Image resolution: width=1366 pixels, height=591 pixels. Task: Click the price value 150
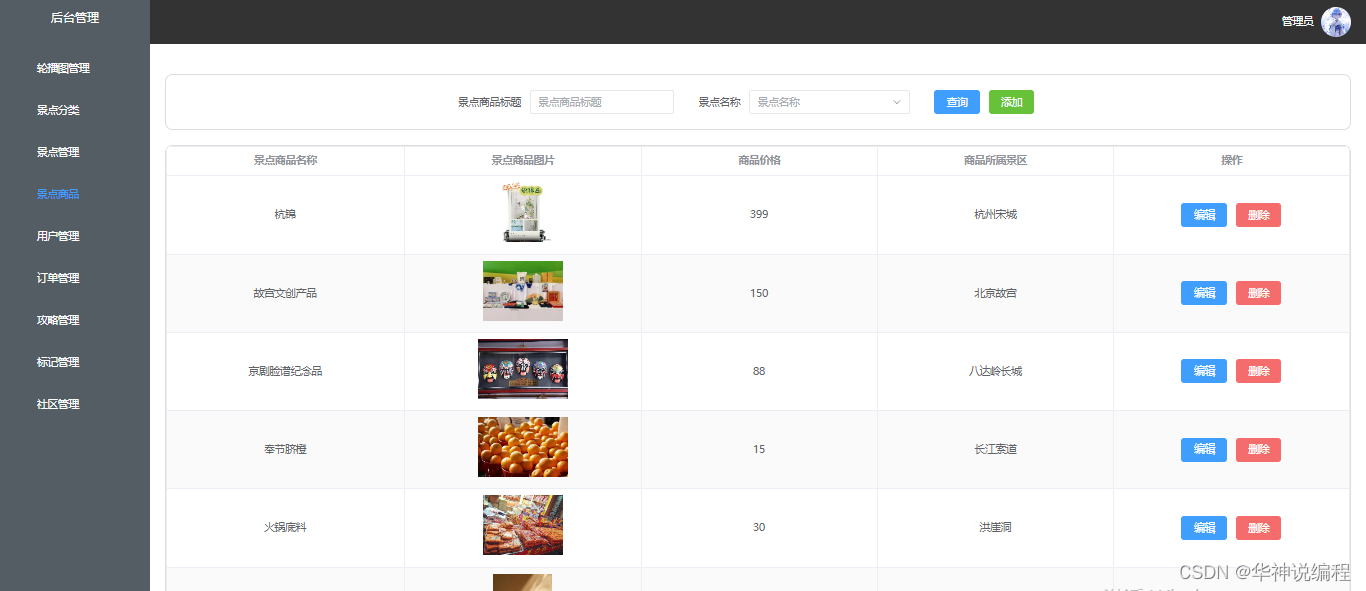[x=759, y=293]
